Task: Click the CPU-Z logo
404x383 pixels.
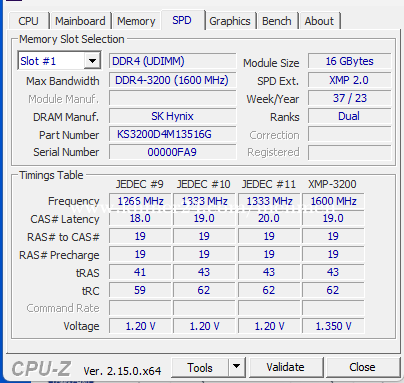Action: click(41, 369)
